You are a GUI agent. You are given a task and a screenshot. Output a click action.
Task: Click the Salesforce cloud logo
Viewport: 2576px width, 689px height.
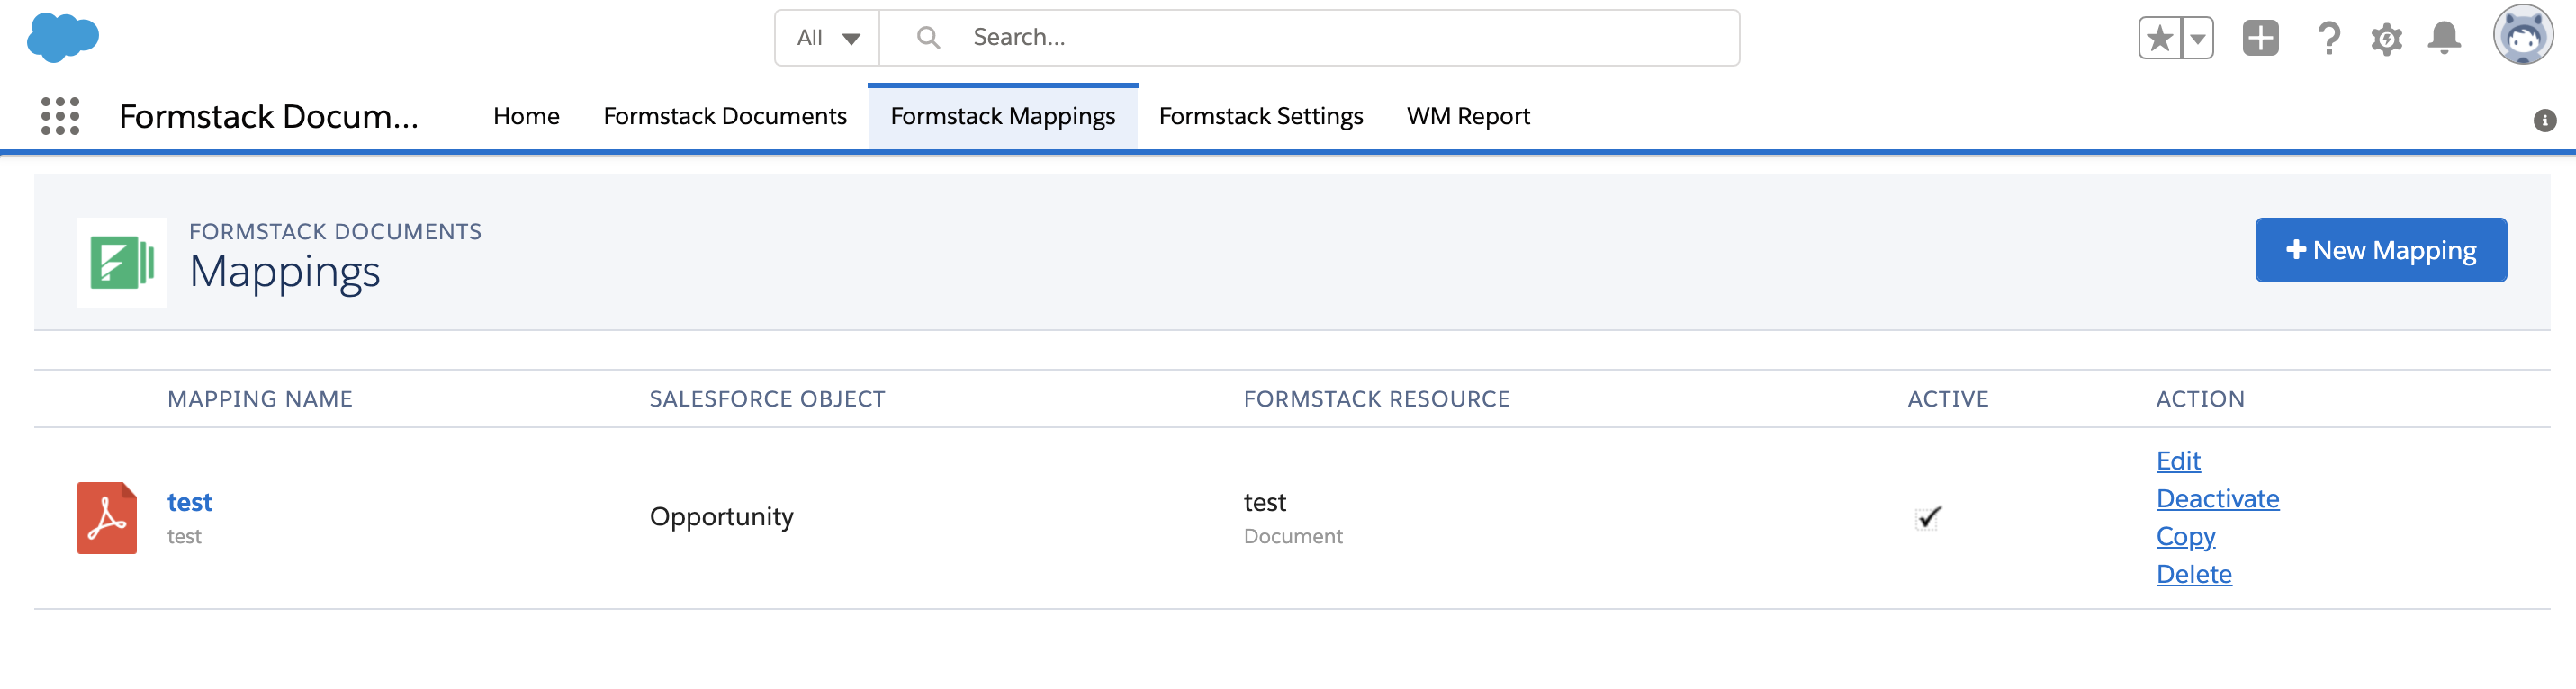pyautogui.click(x=63, y=38)
